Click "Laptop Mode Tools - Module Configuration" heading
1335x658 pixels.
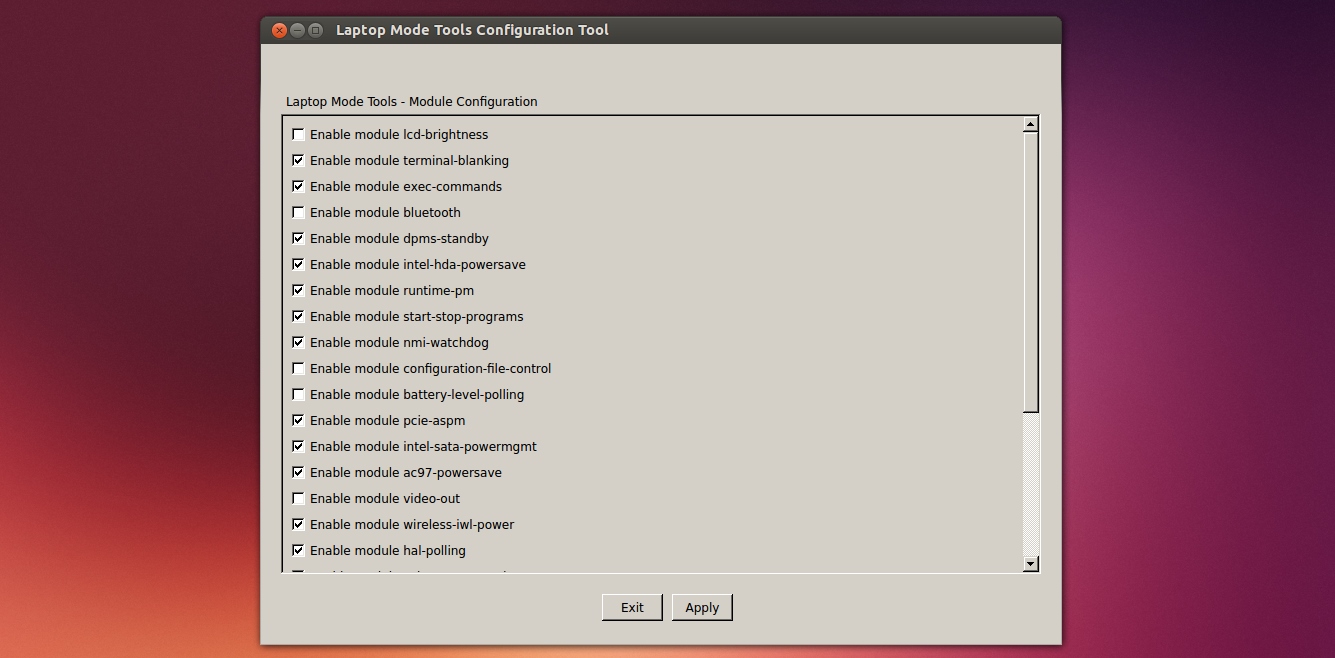412,101
